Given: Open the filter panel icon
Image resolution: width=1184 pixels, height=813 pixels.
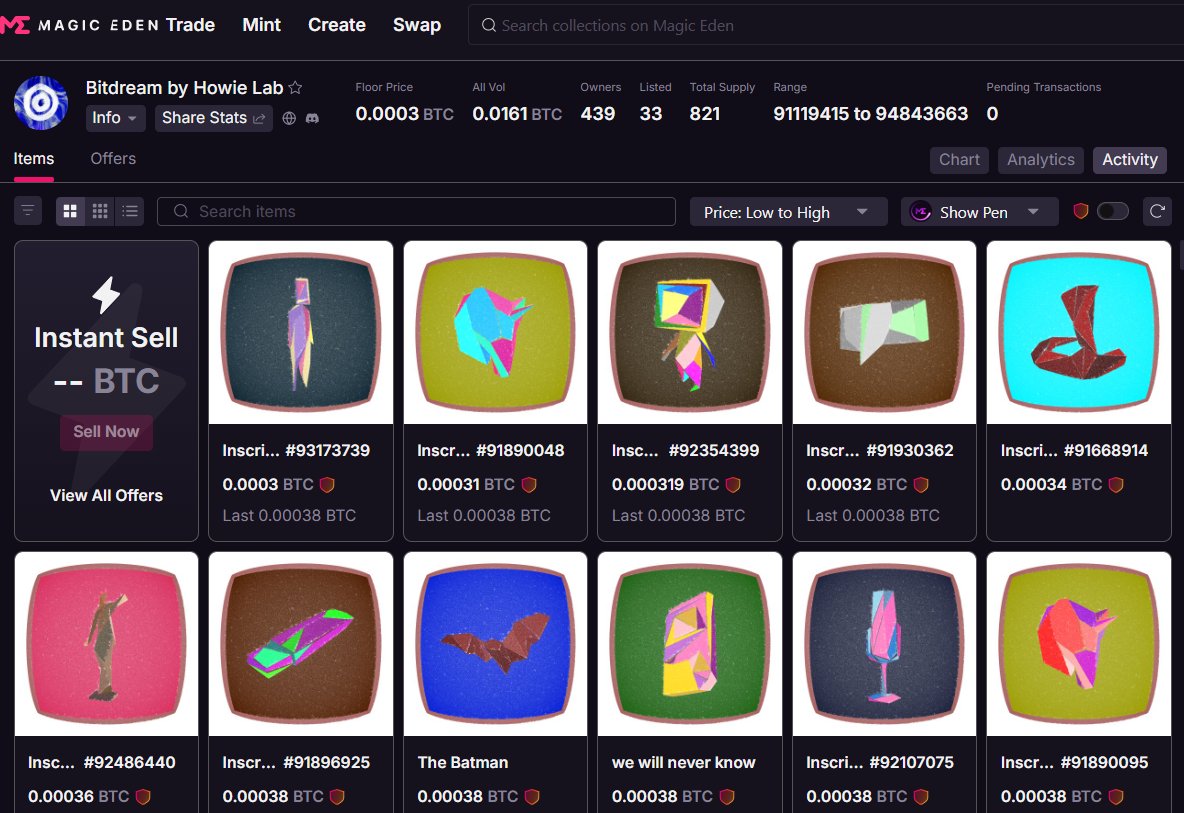Looking at the screenshot, I should click(x=28, y=211).
